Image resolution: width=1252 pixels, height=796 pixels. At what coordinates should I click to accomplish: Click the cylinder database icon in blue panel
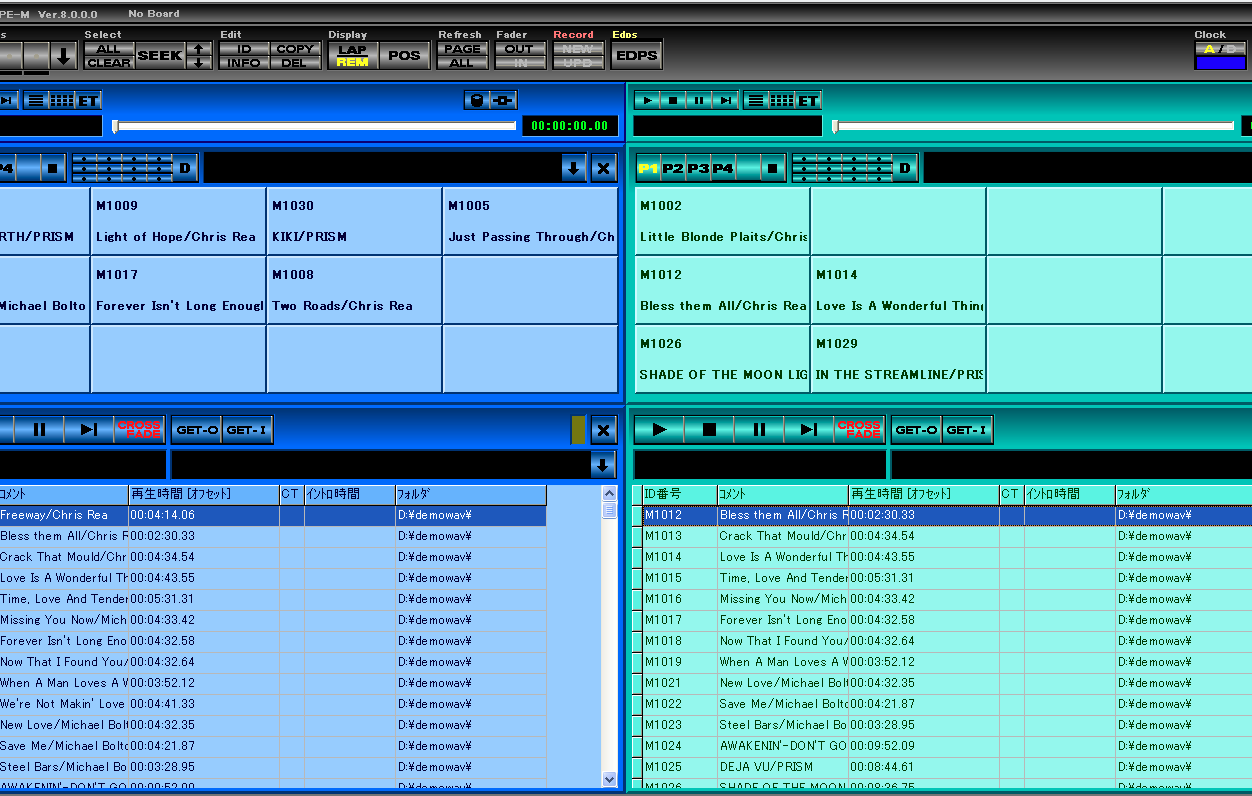click(477, 100)
